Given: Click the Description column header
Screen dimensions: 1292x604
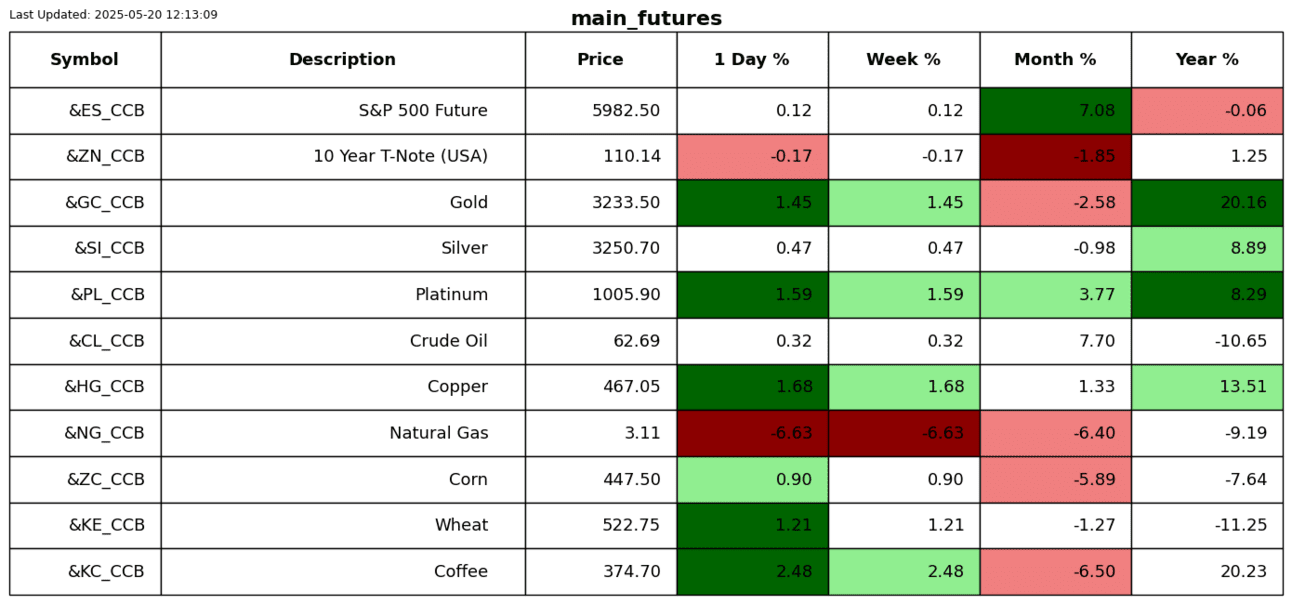Looking at the screenshot, I should [x=342, y=60].
